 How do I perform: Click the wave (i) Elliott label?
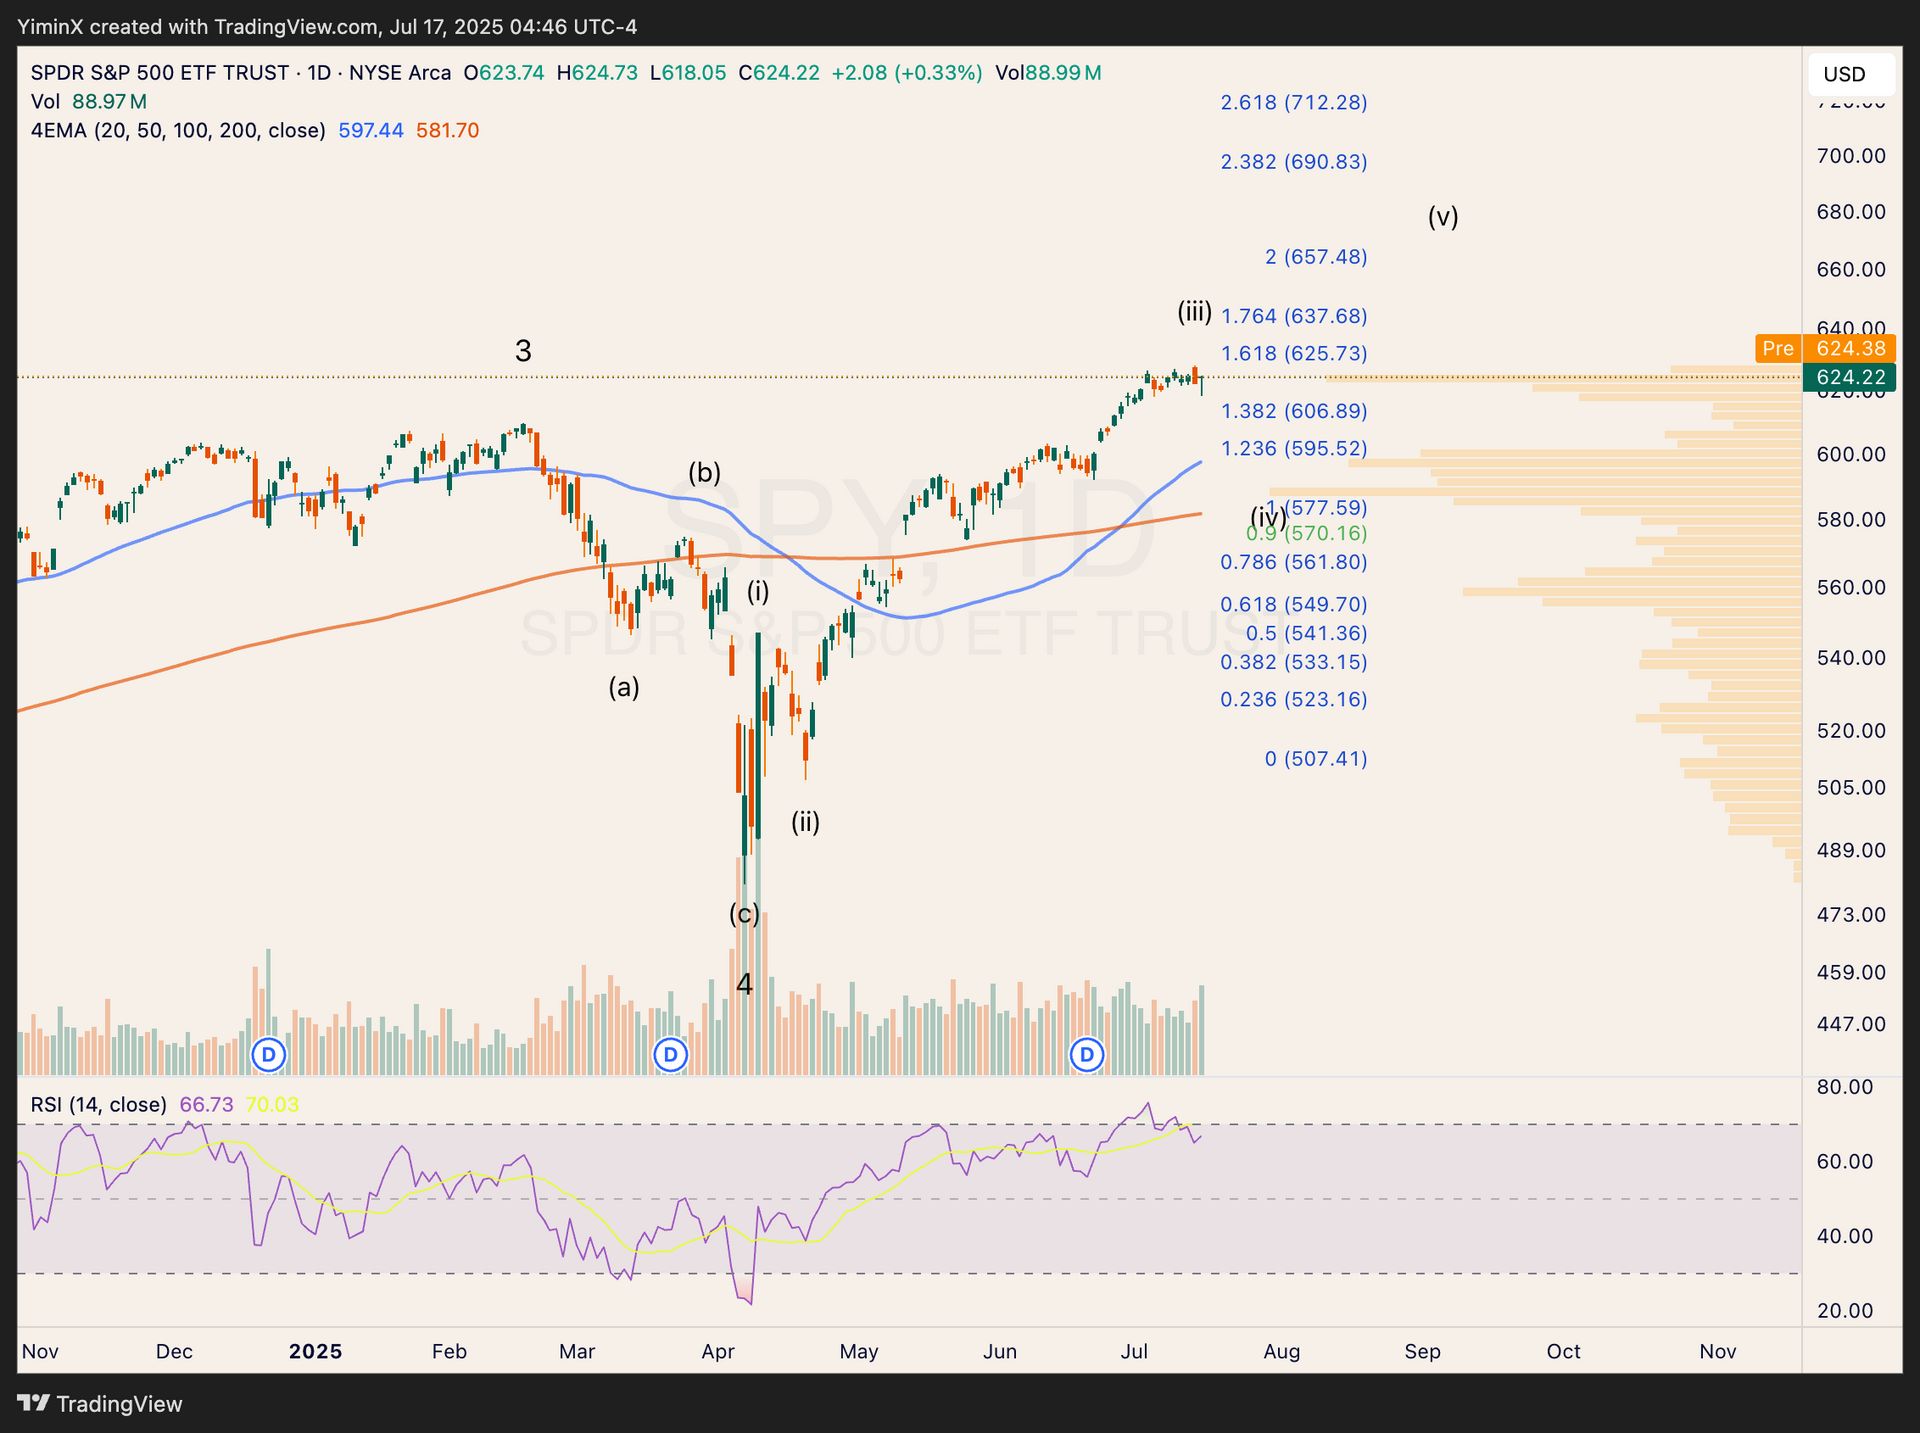(x=758, y=592)
